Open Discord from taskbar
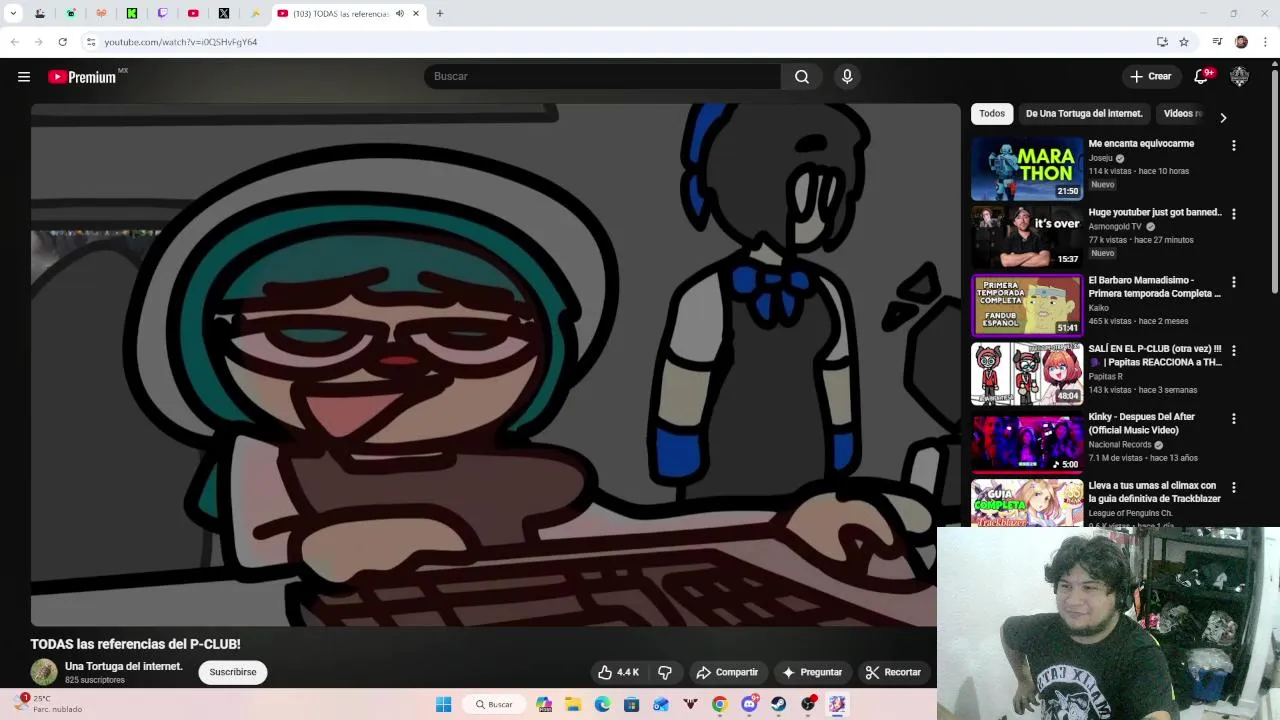The height and width of the screenshot is (720, 1280). click(x=749, y=704)
